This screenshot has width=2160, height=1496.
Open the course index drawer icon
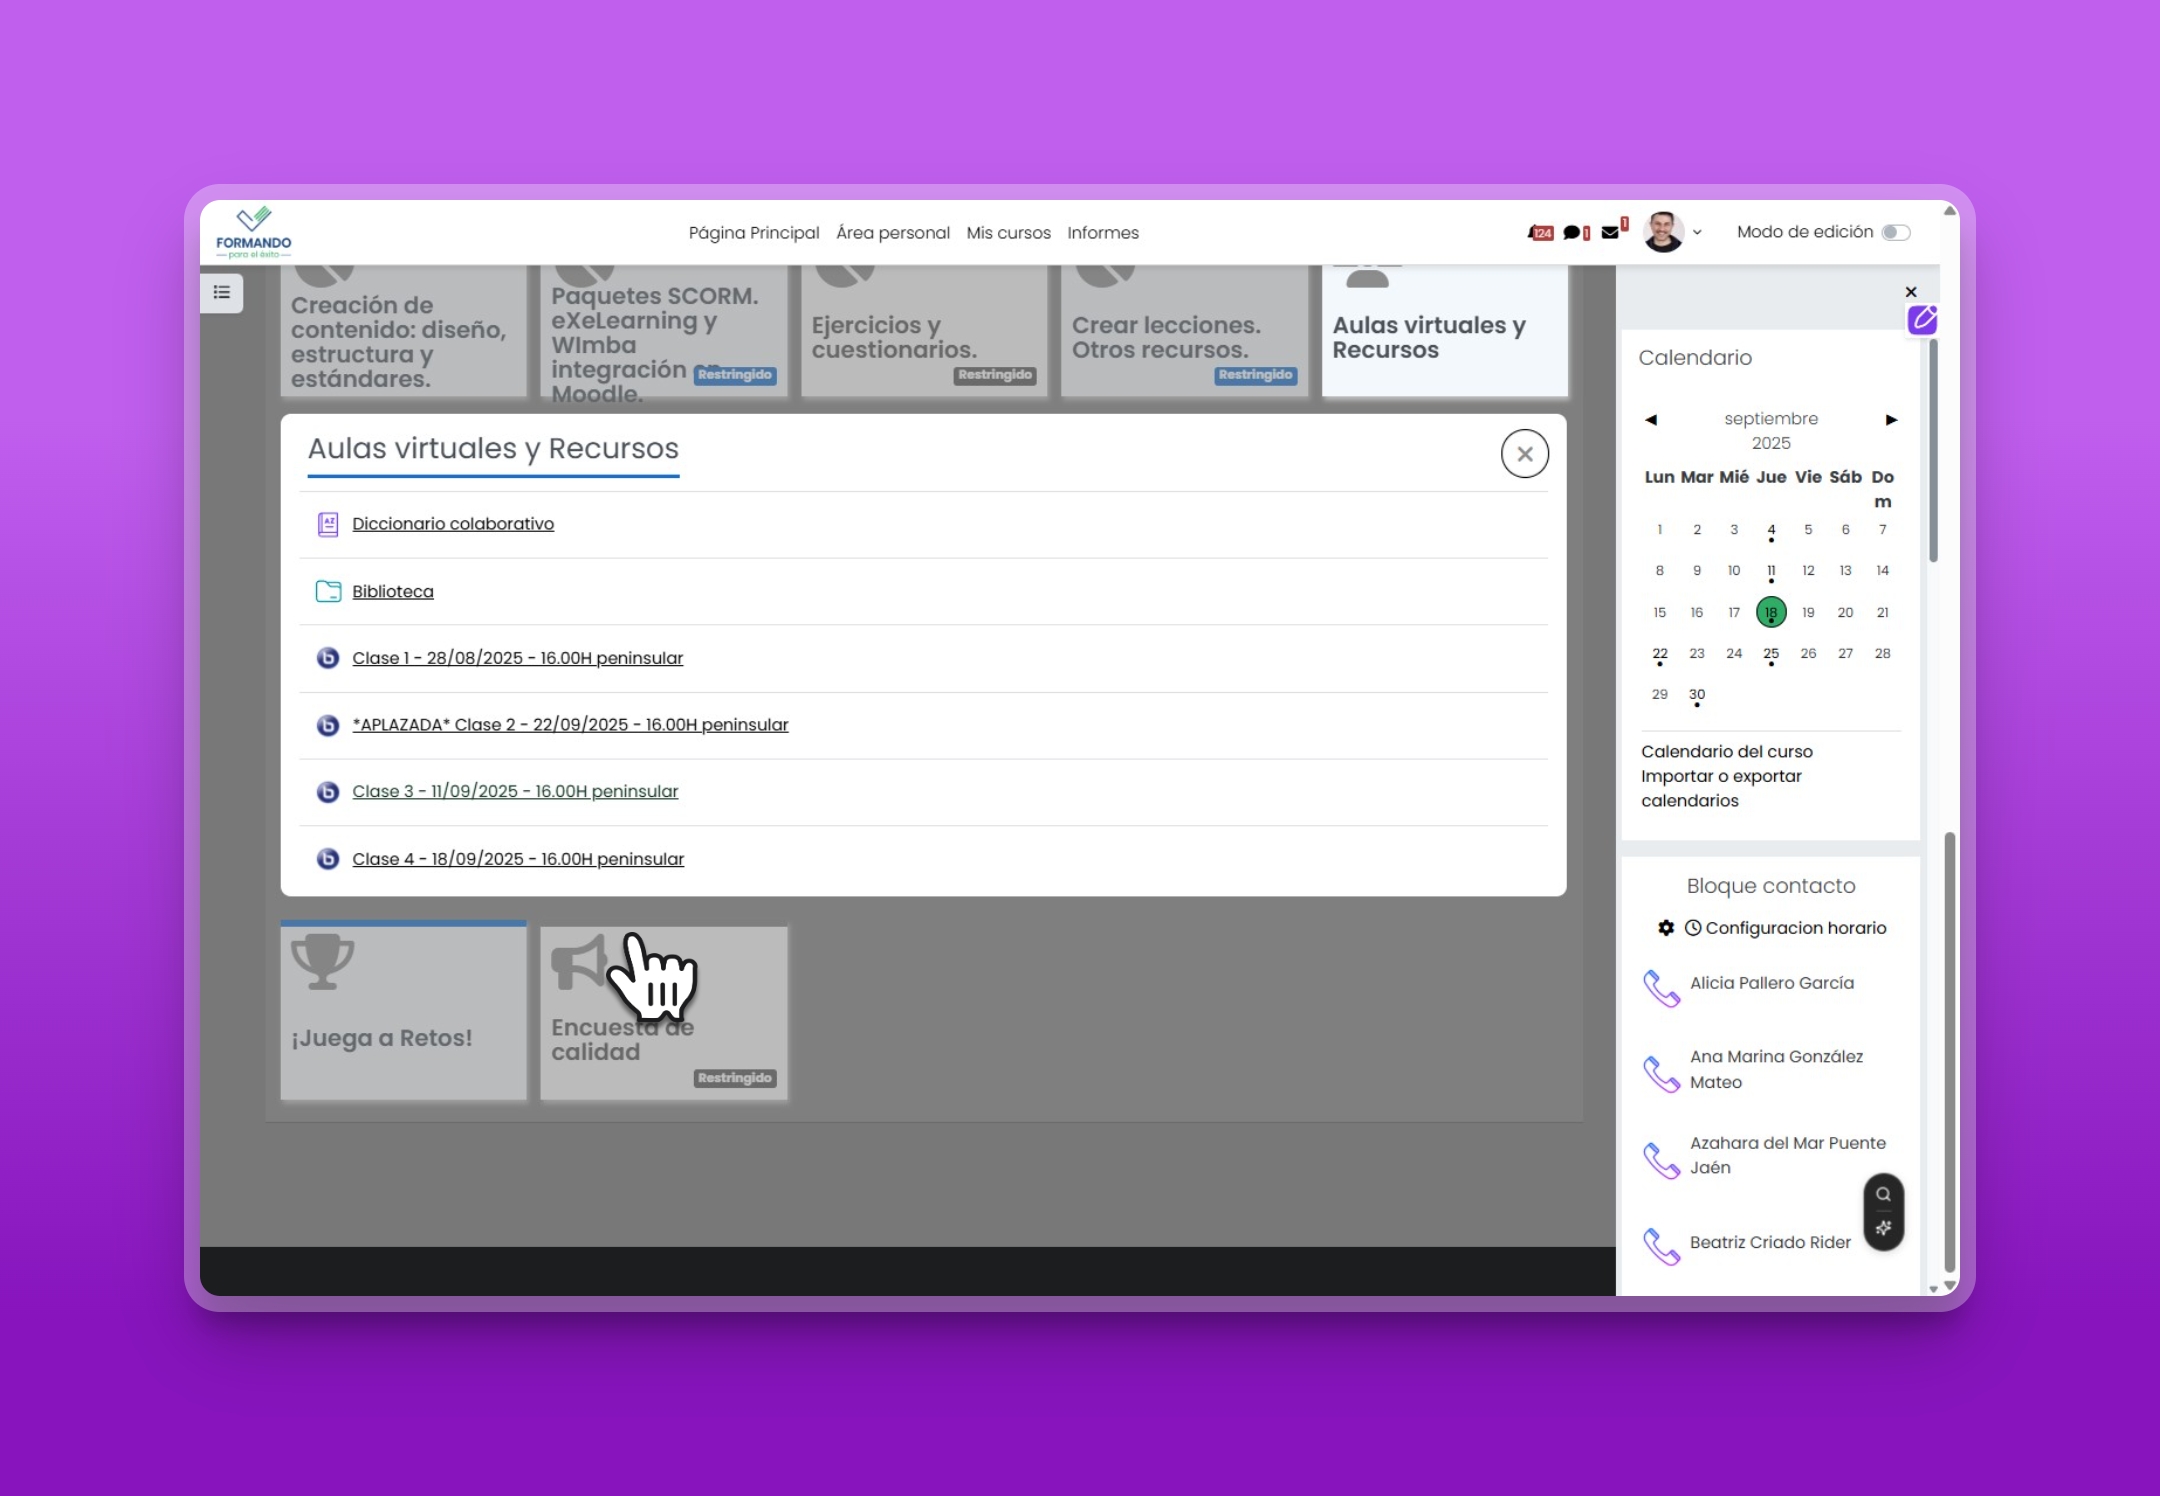(222, 292)
